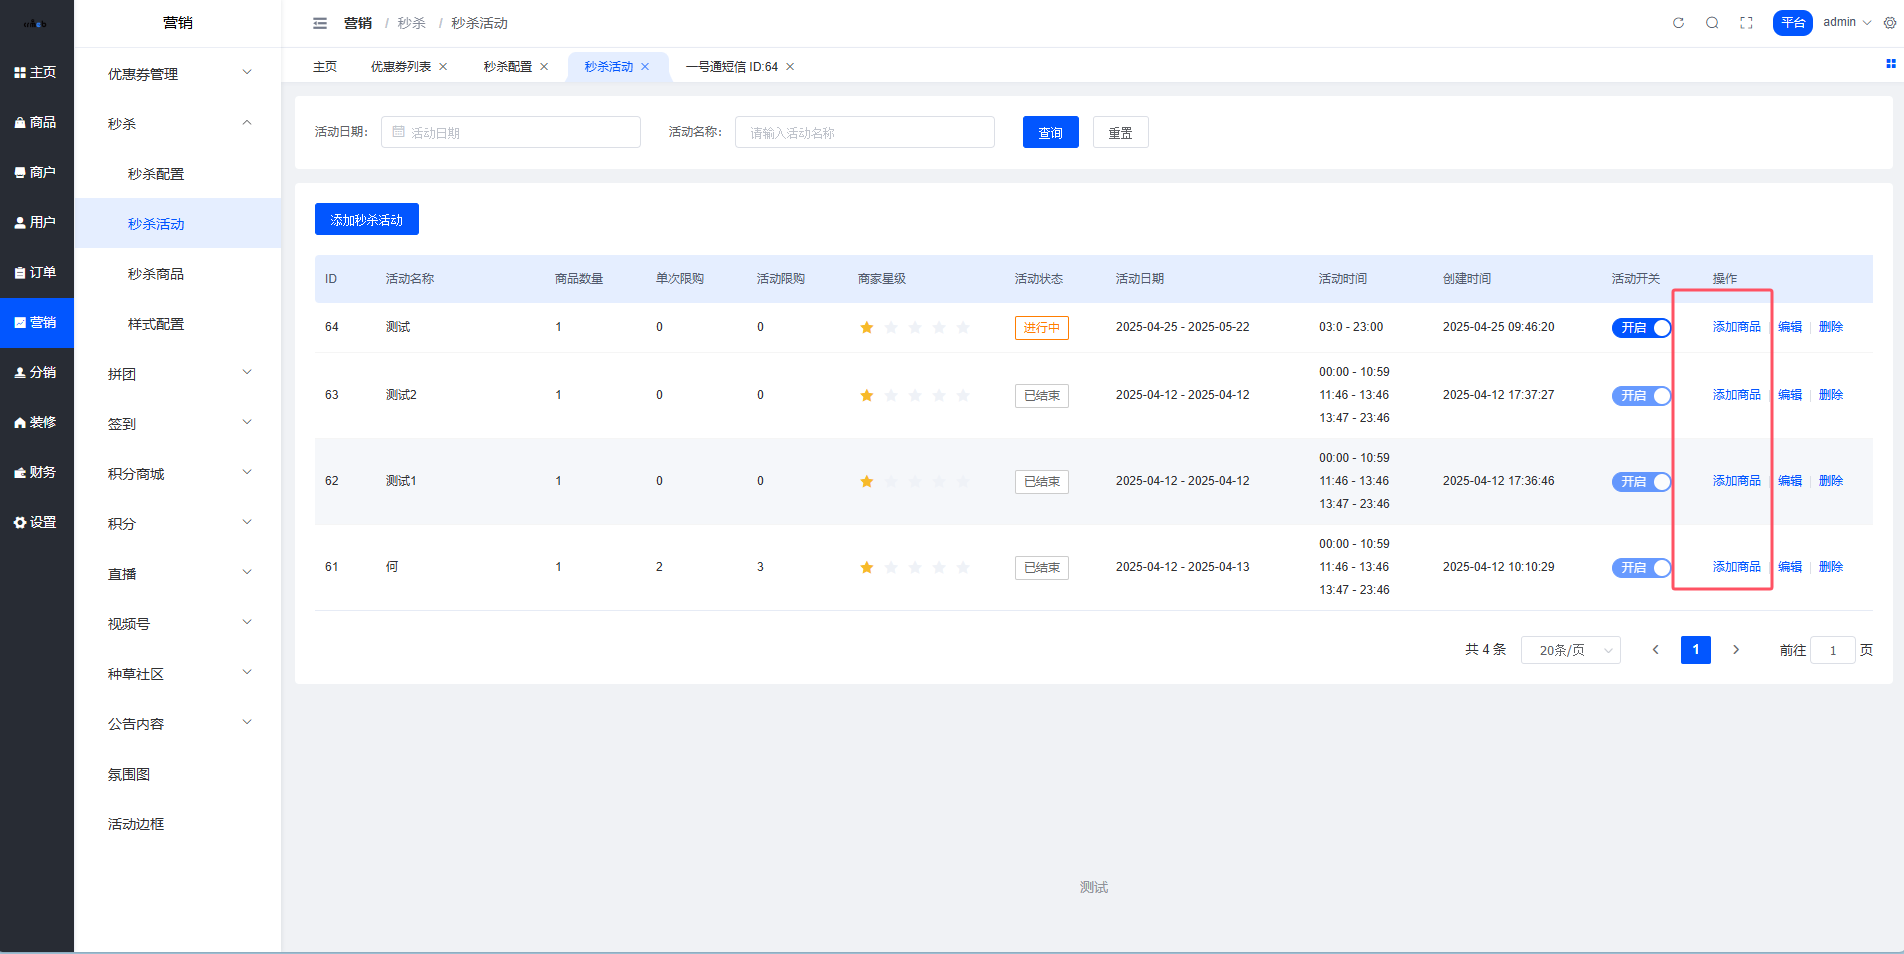Open the search magnifier icon

pyautogui.click(x=1712, y=23)
